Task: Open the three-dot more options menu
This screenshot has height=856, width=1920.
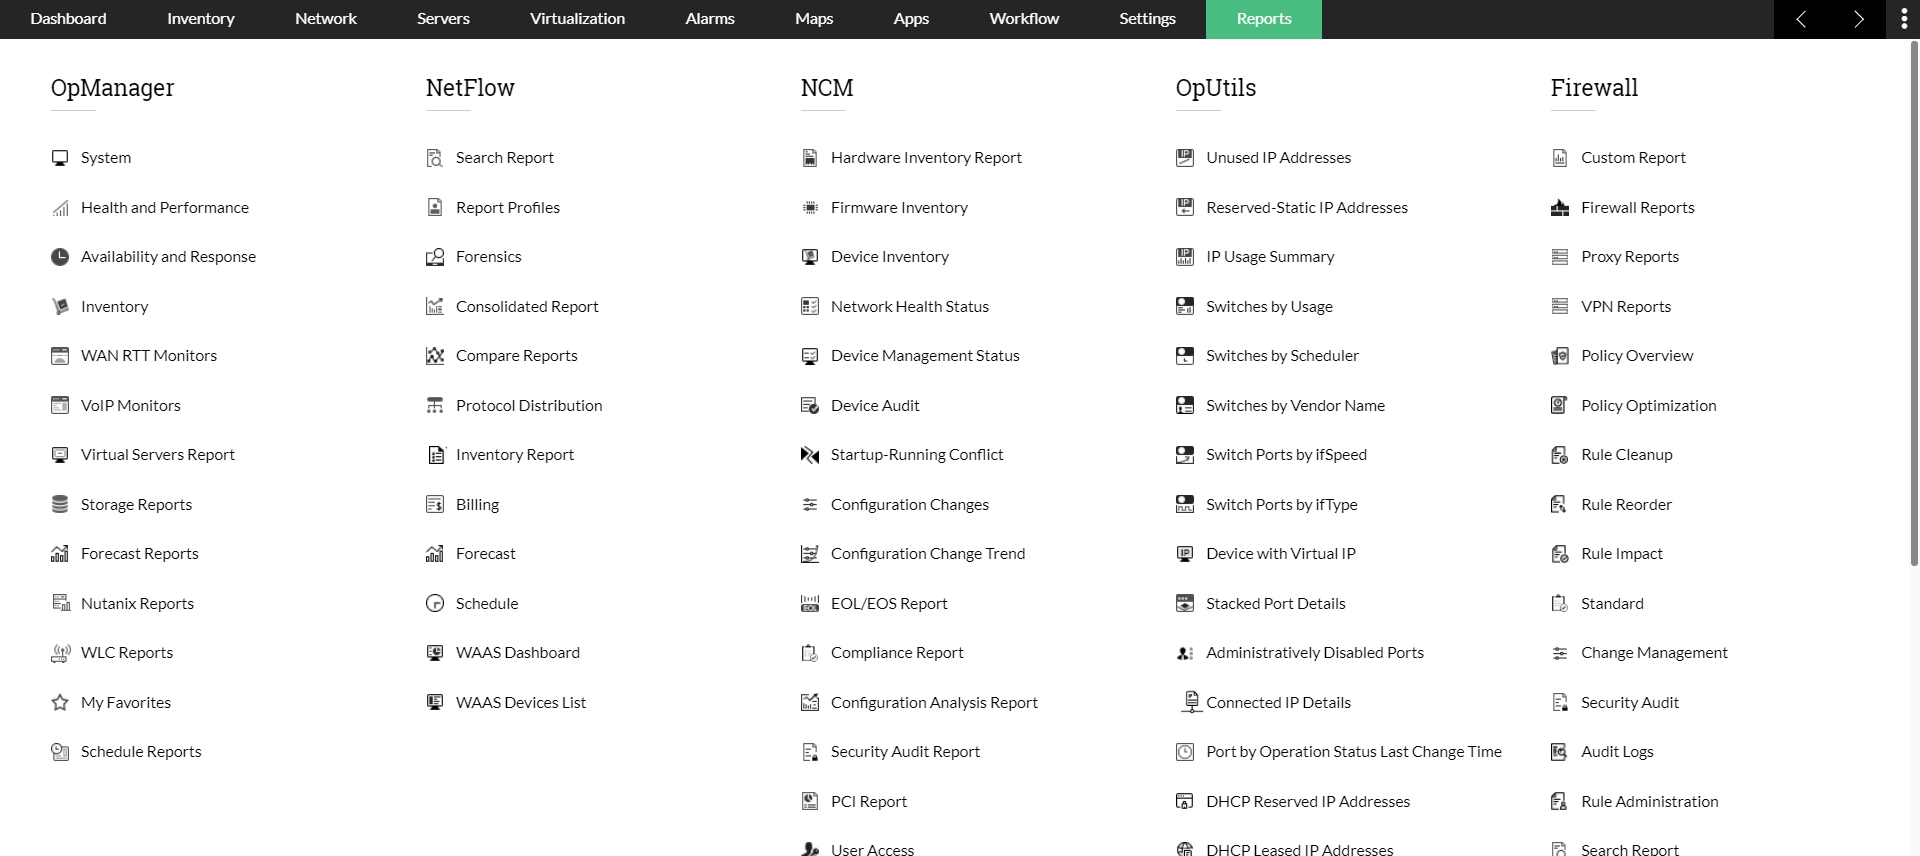Action: (x=1903, y=19)
